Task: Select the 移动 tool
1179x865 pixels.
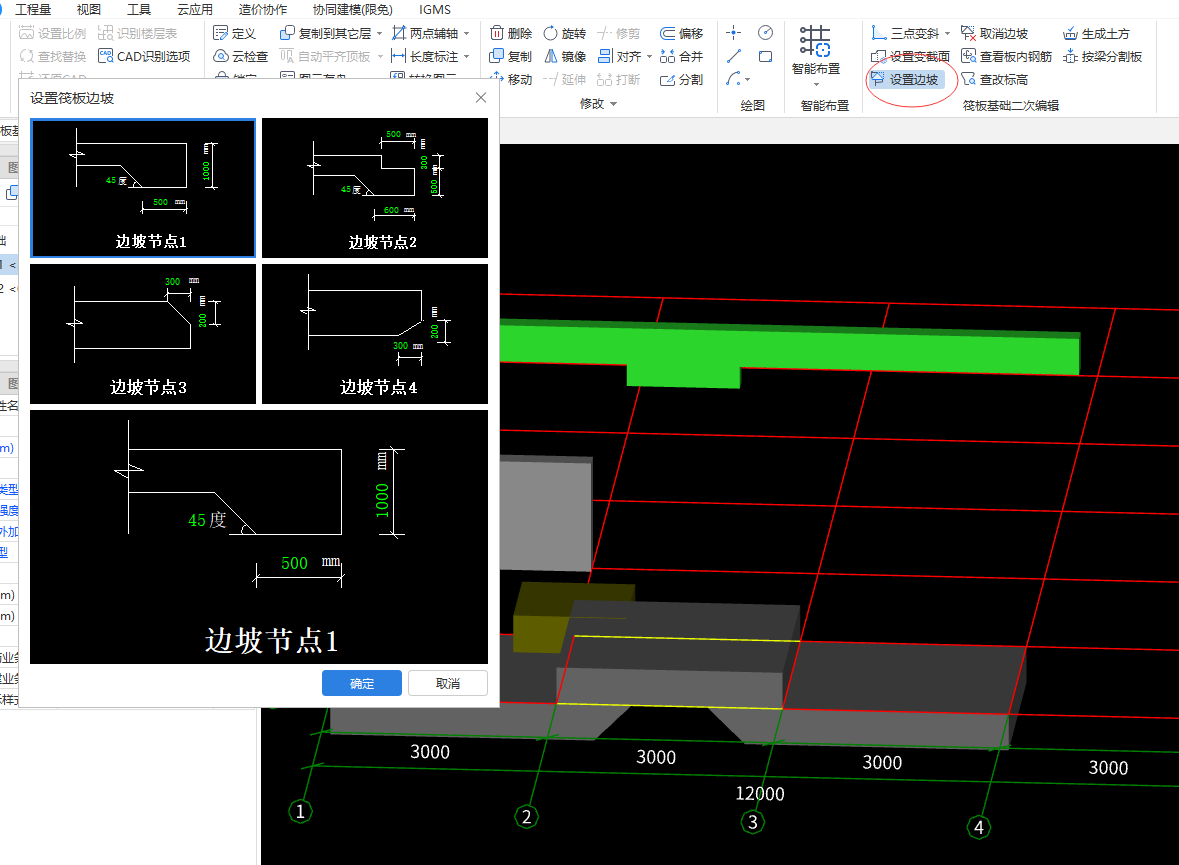Action: (x=511, y=79)
